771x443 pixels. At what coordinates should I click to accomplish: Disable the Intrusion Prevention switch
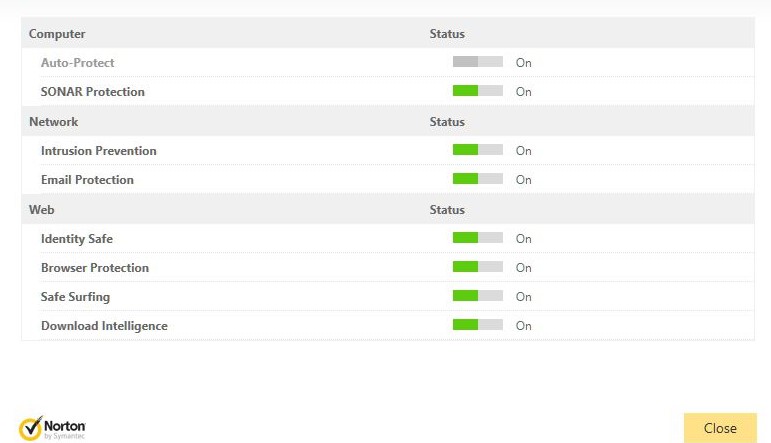pos(478,150)
